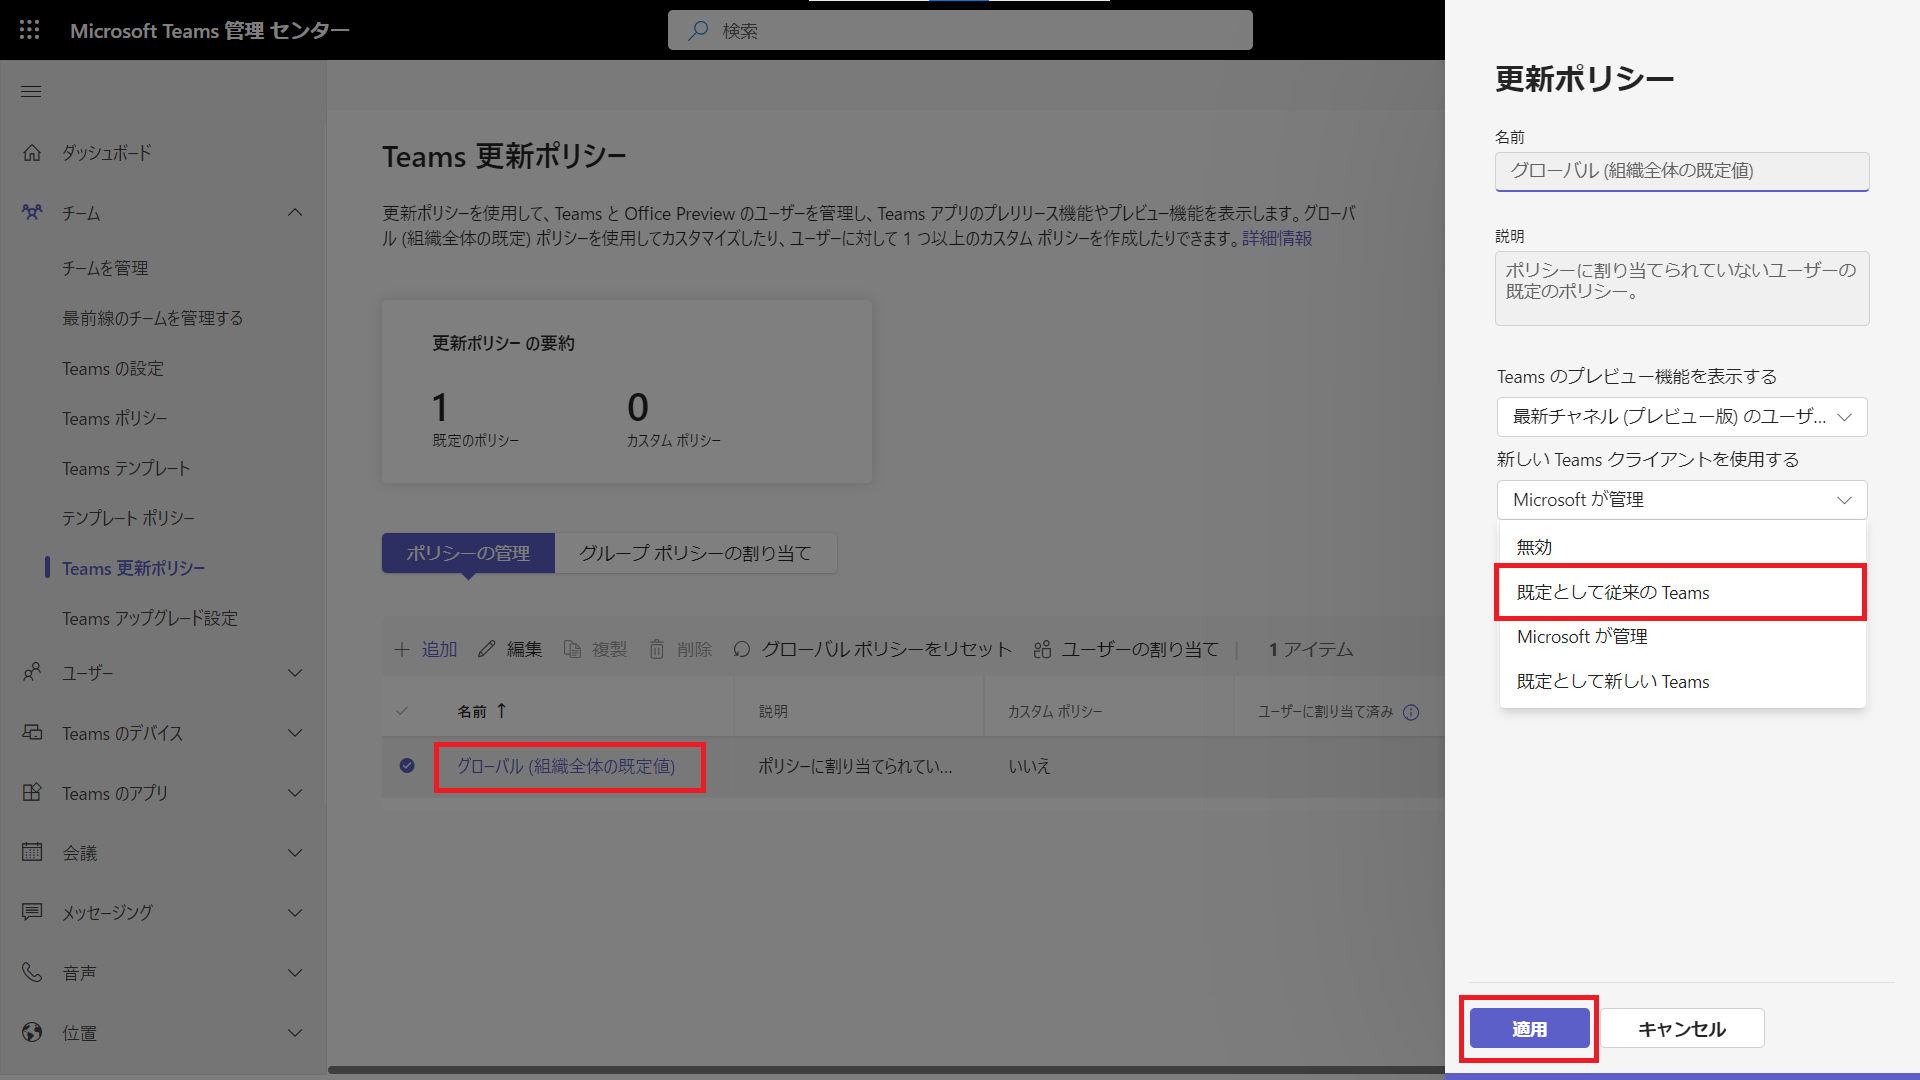The height and width of the screenshot is (1080, 1920).
Task: Click the Microsoft Teams 管理センター title
Action: pyautogui.click(x=210, y=31)
